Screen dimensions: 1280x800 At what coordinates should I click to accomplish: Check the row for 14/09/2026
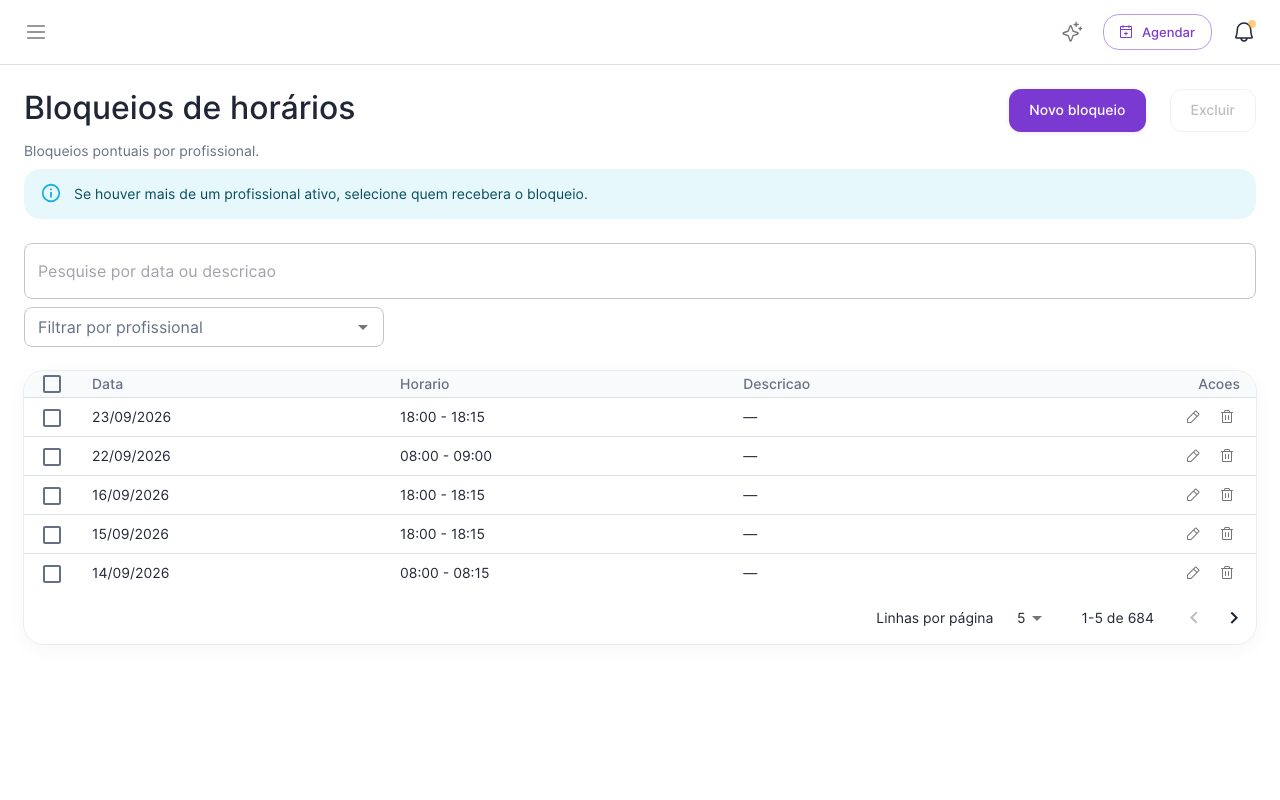[52, 574]
